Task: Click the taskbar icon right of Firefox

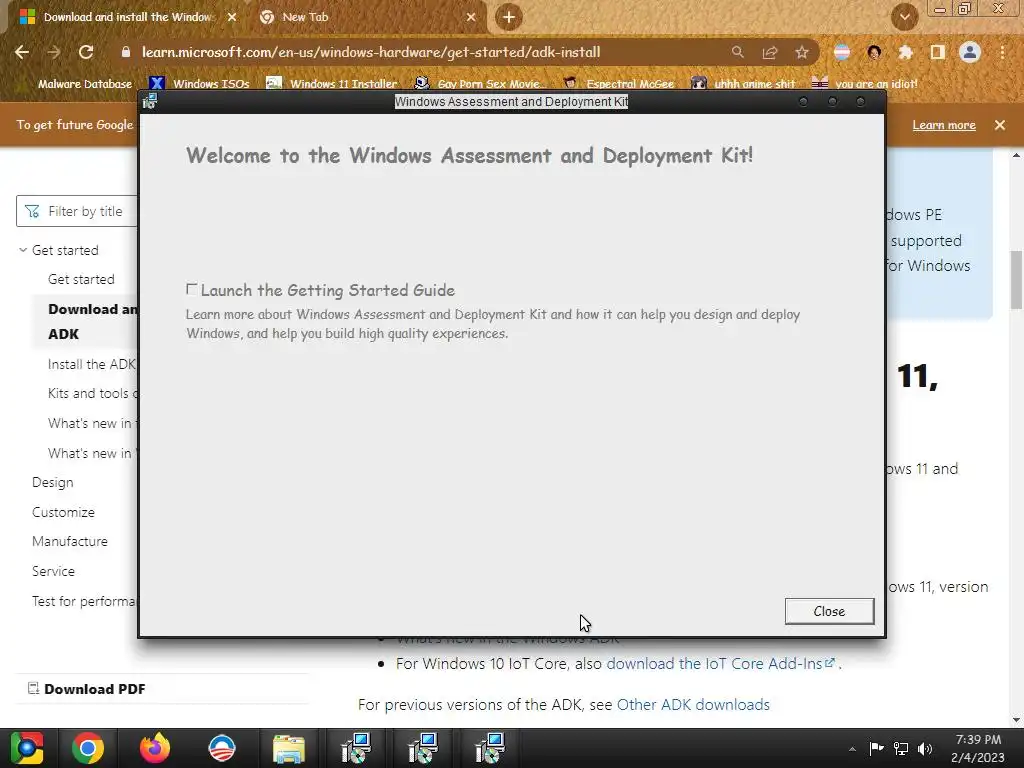Action: [221, 748]
